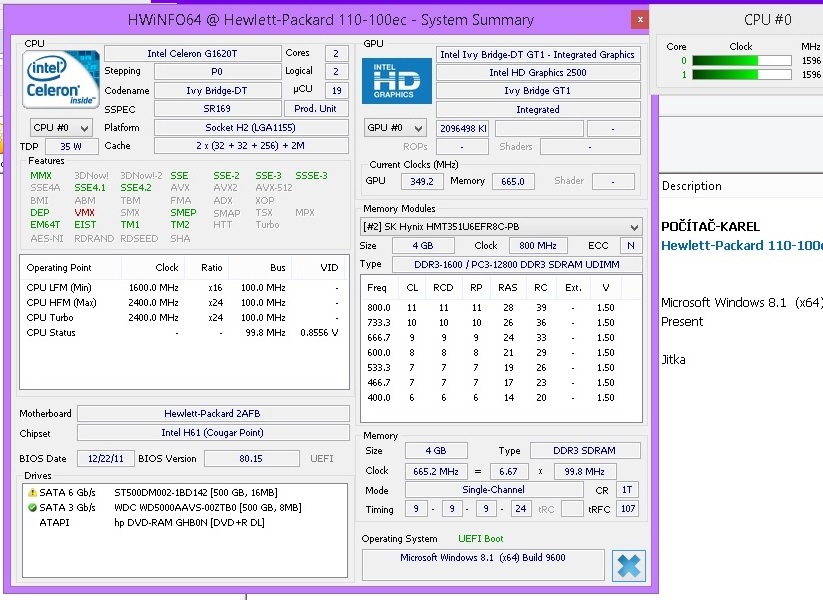The width and height of the screenshot is (823, 600).
Task: Click the BIOS Version 80.15 field
Action: pos(251,459)
